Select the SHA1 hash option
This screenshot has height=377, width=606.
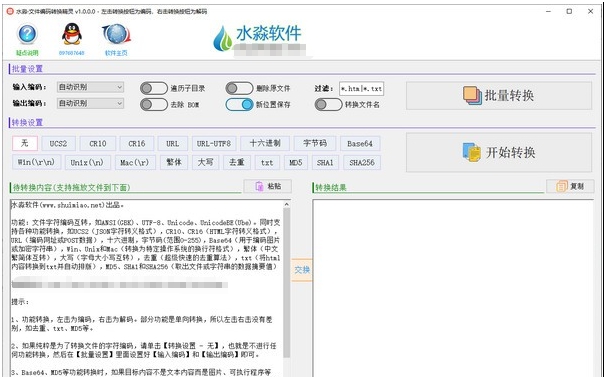coord(325,162)
